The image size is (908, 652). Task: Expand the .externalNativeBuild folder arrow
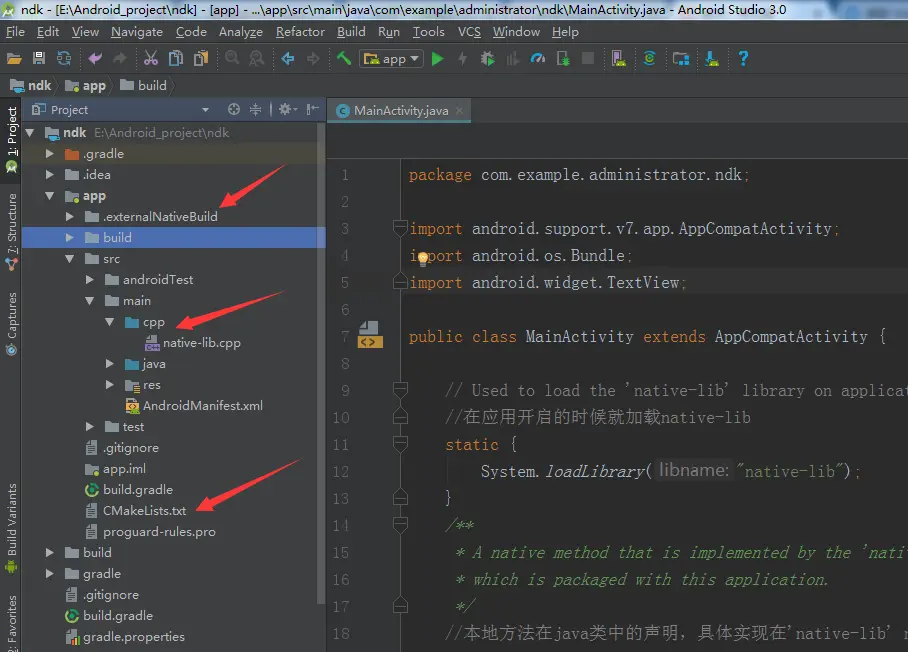[x=69, y=217]
